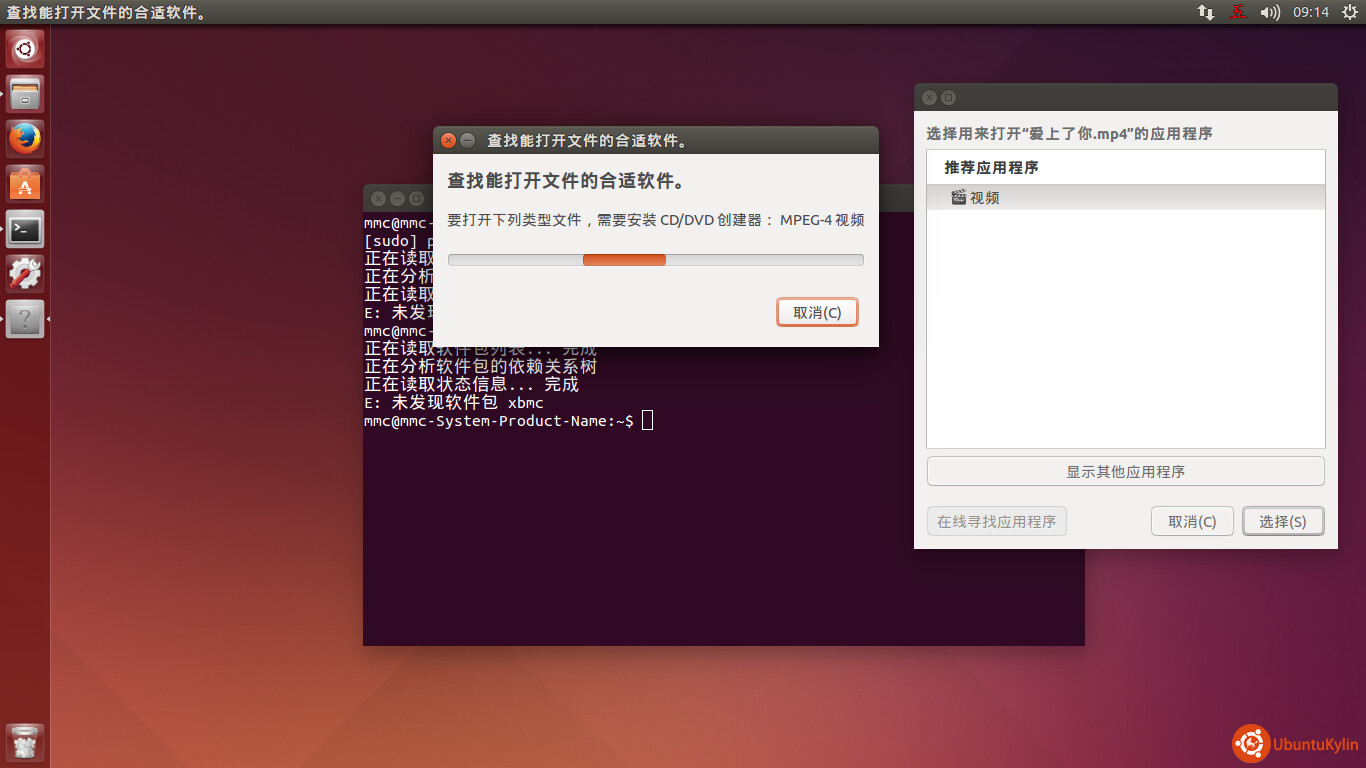Click the search progress bar
Screen dimensions: 1366x768
click(655, 260)
